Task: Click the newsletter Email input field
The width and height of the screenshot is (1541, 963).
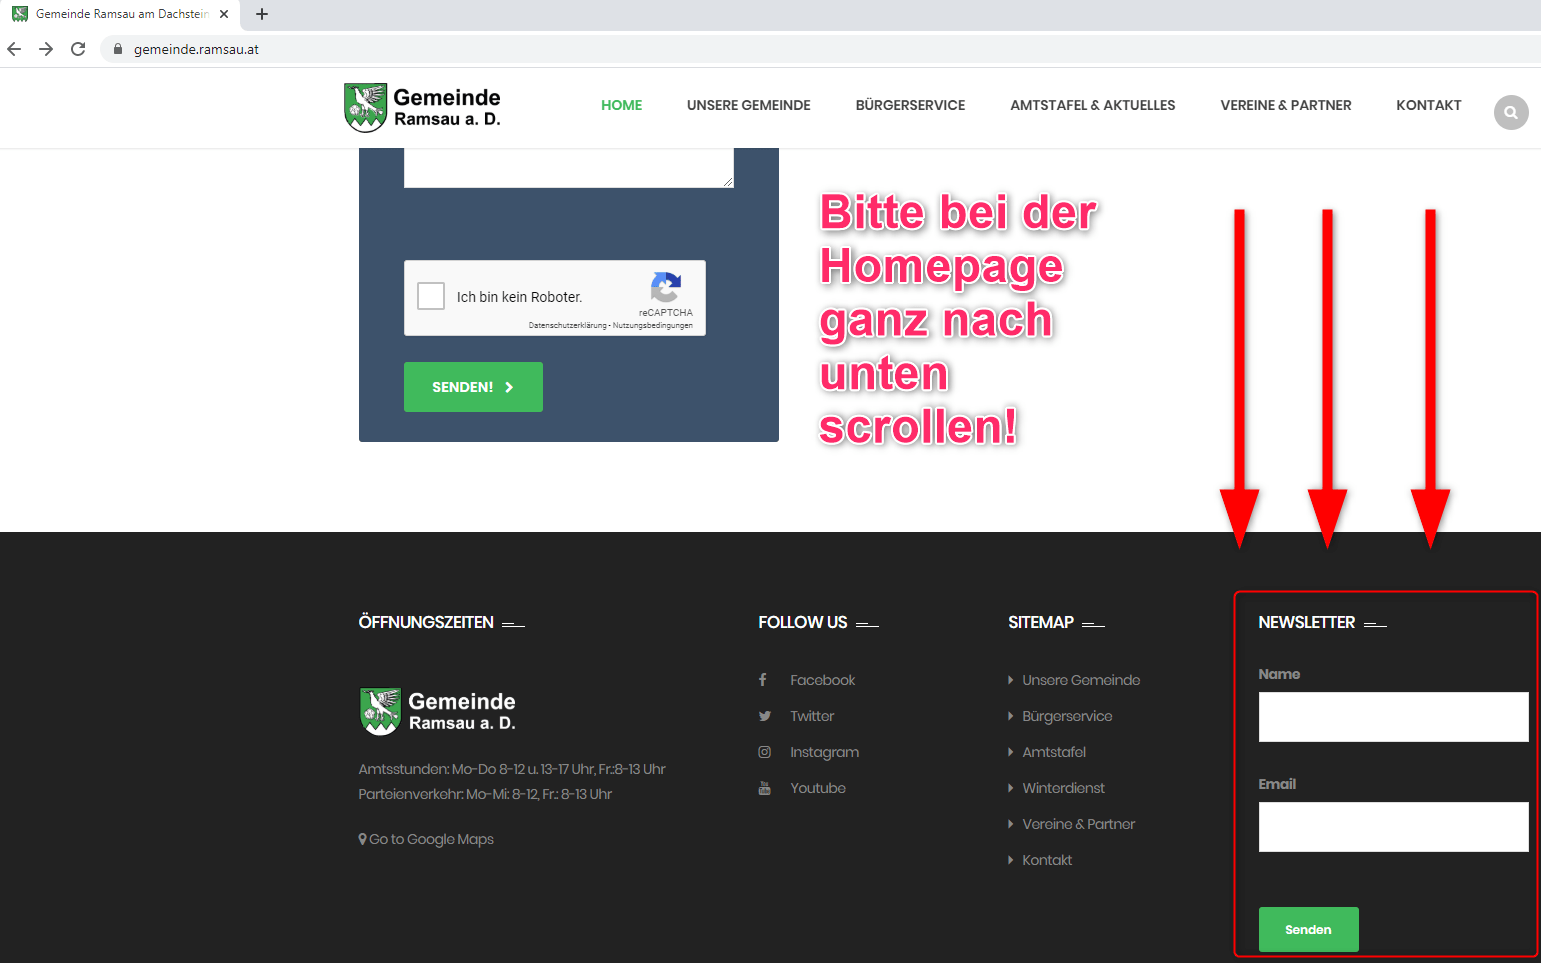Action: 1393,827
